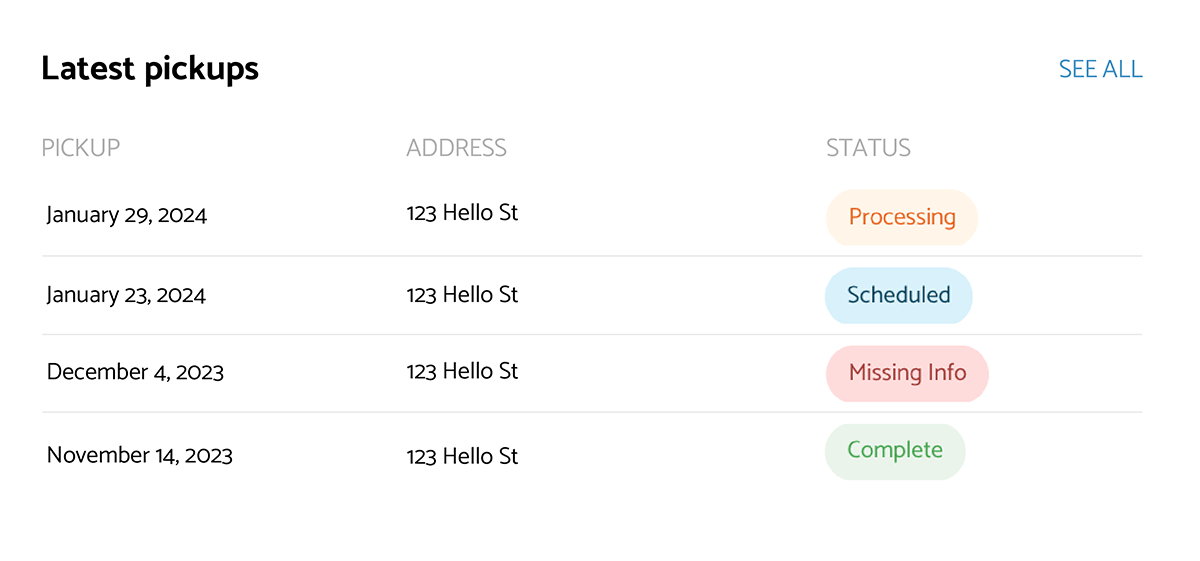Click the Missing Info status badge
Screen dimensions: 1200x561
907,373
